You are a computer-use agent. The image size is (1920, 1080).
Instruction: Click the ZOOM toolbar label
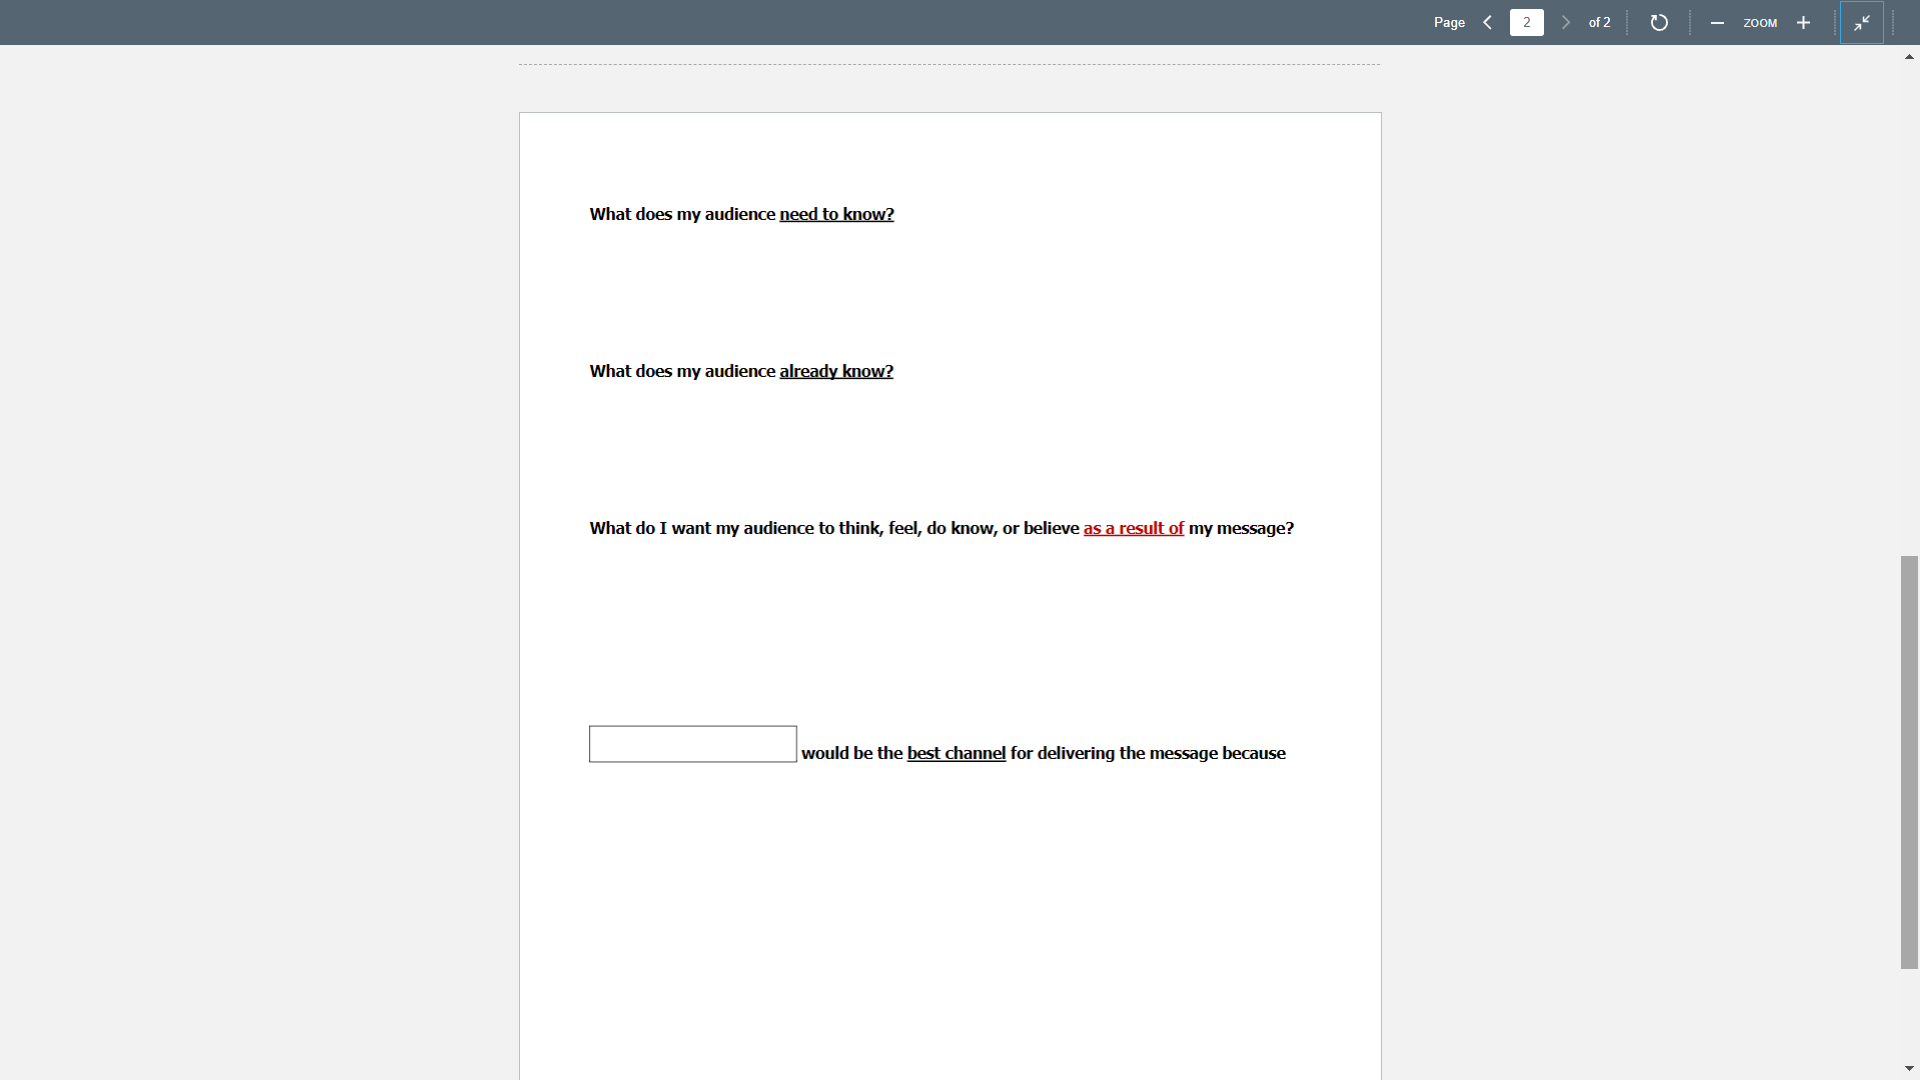[1761, 22]
